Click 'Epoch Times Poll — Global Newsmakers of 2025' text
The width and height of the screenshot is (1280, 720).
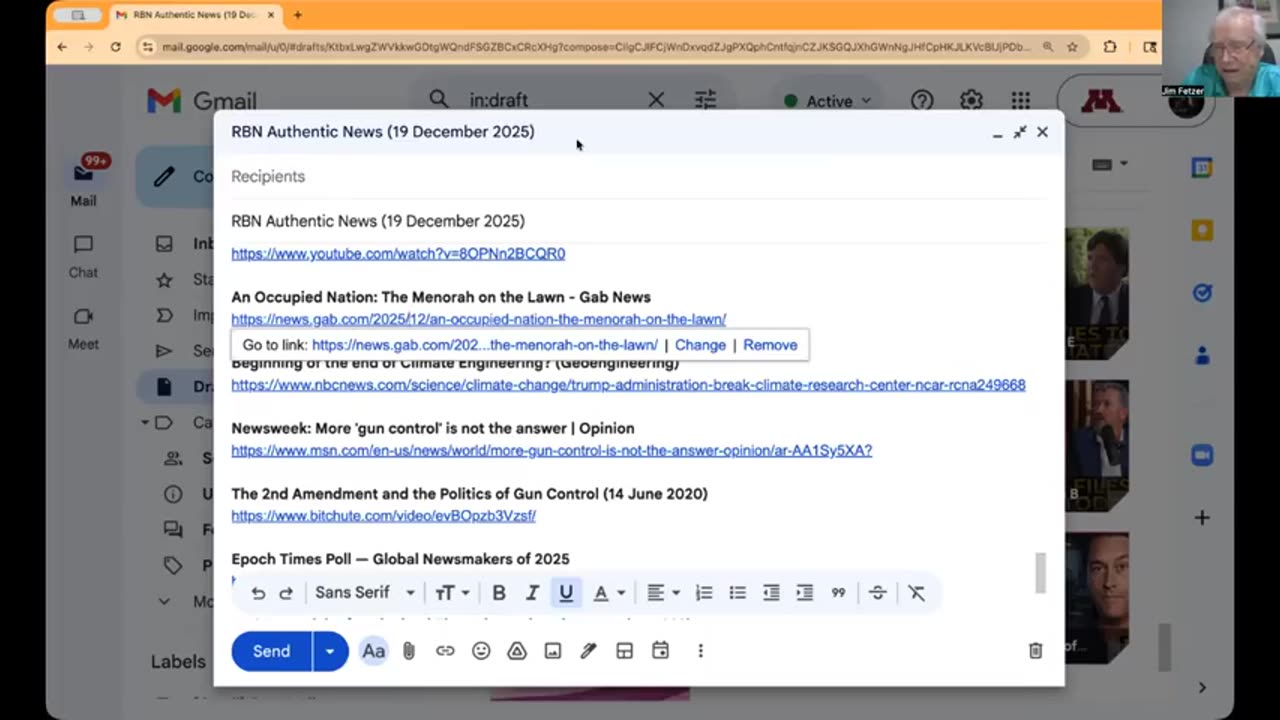400,559
